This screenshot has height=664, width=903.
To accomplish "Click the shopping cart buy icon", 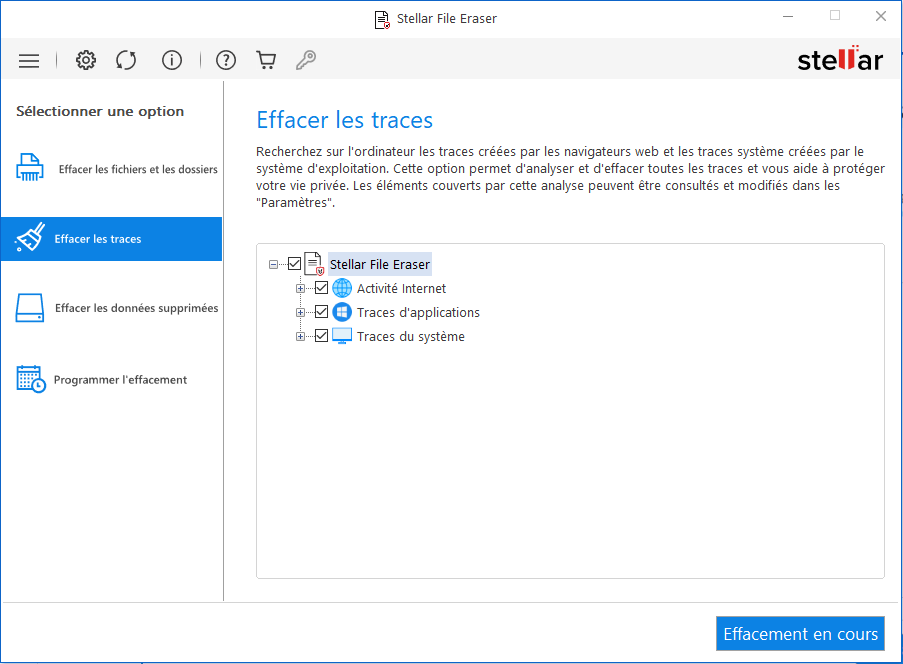I will click(x=266, y=60).
